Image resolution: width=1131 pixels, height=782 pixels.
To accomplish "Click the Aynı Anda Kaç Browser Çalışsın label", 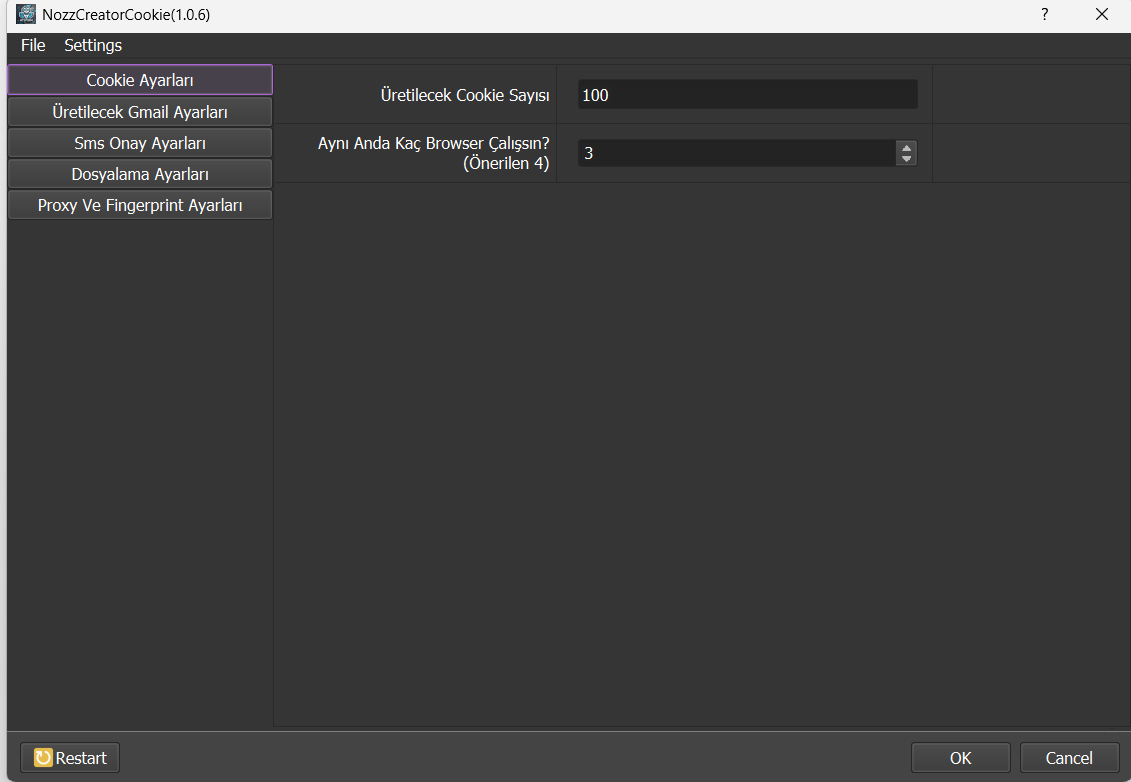I will [x=434, y=153].
